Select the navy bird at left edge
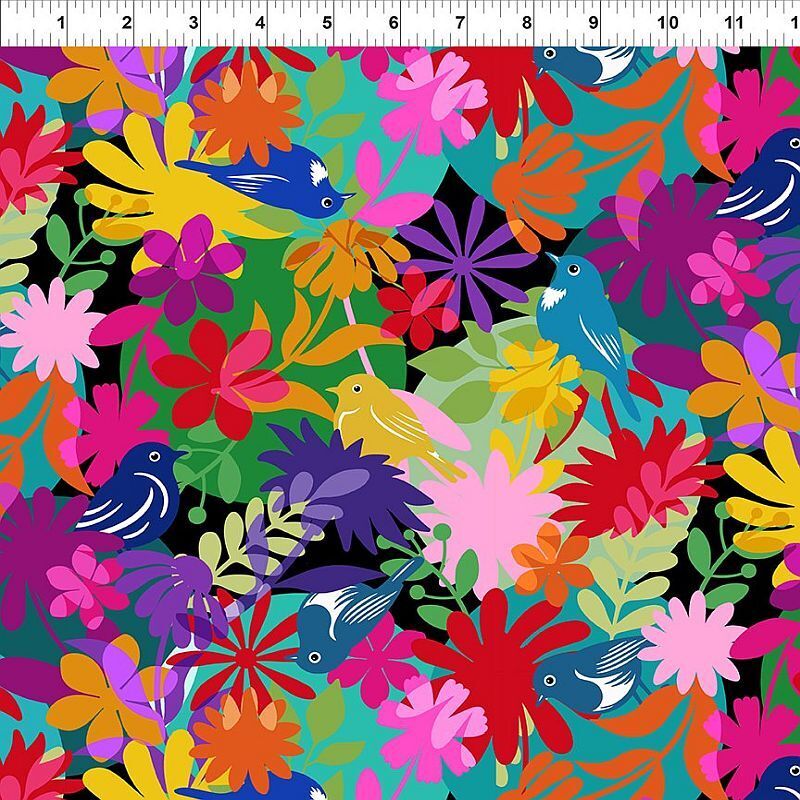The width and height of the screenshot is (800, 800). coord(135,492)
